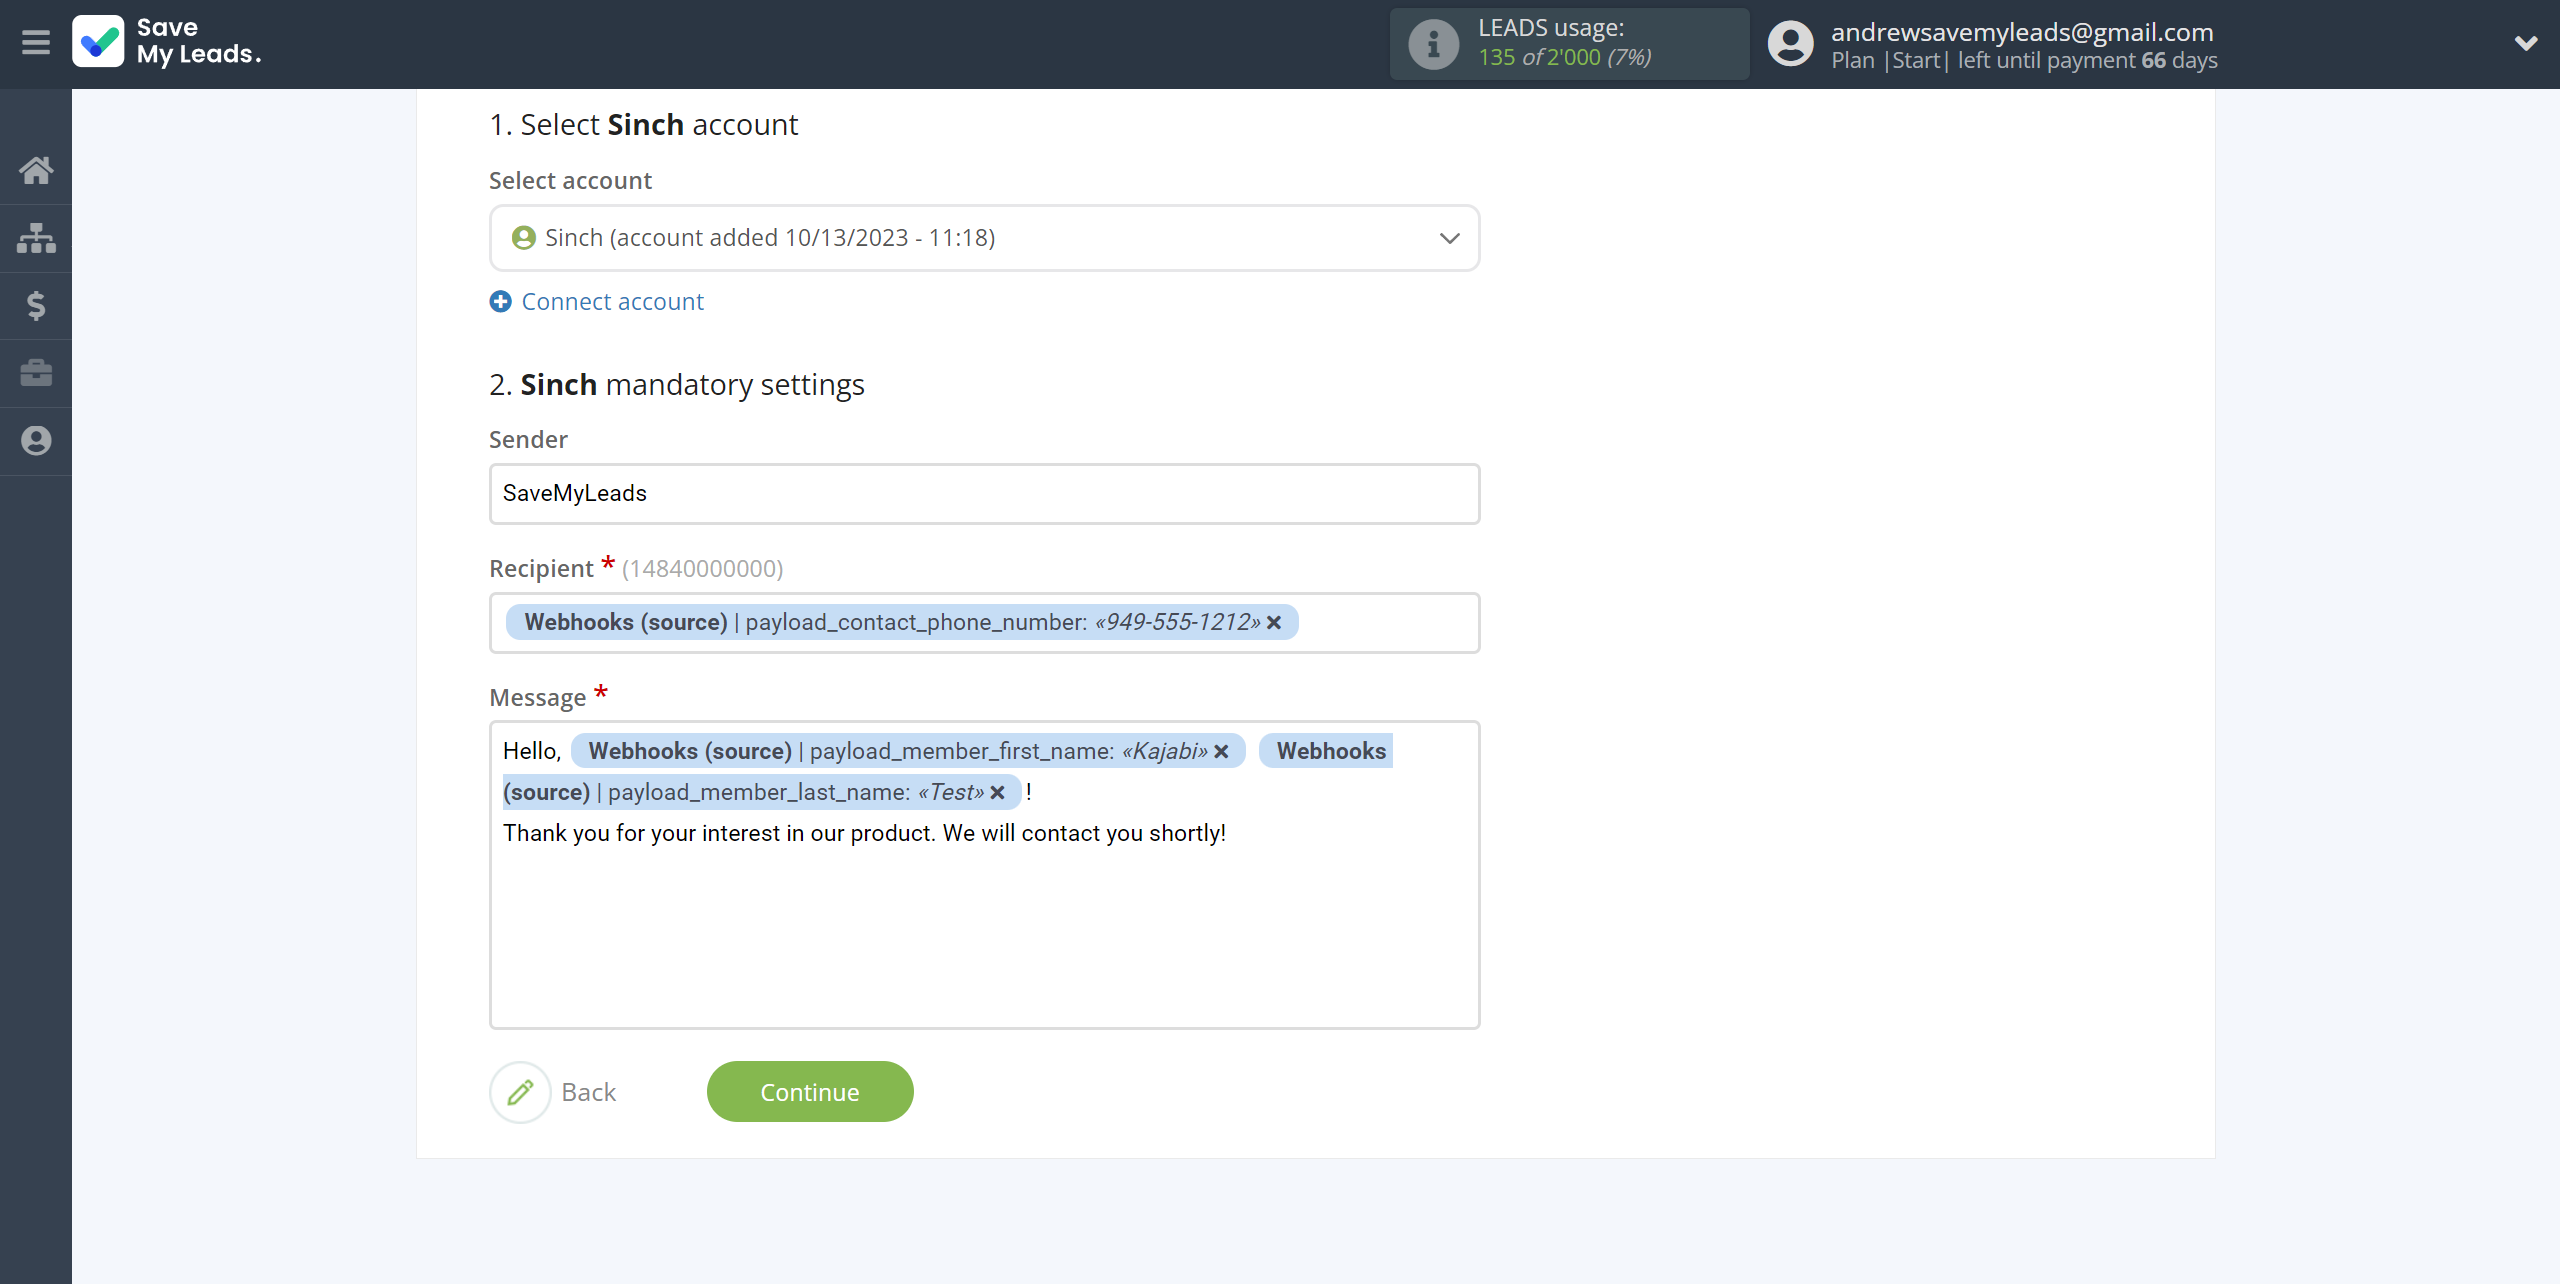
Task: Click the SaveMyLeads home icon
Action: click(36, 167)
